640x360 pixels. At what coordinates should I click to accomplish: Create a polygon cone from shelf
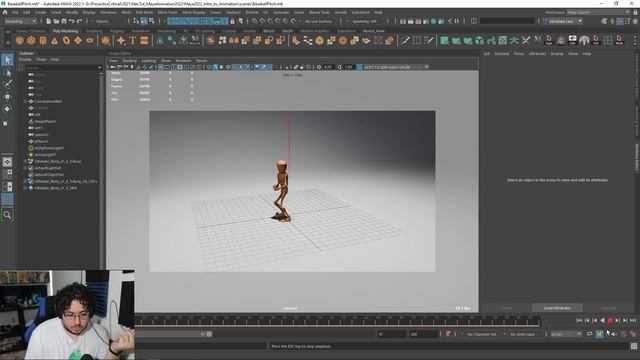(54, 40)
